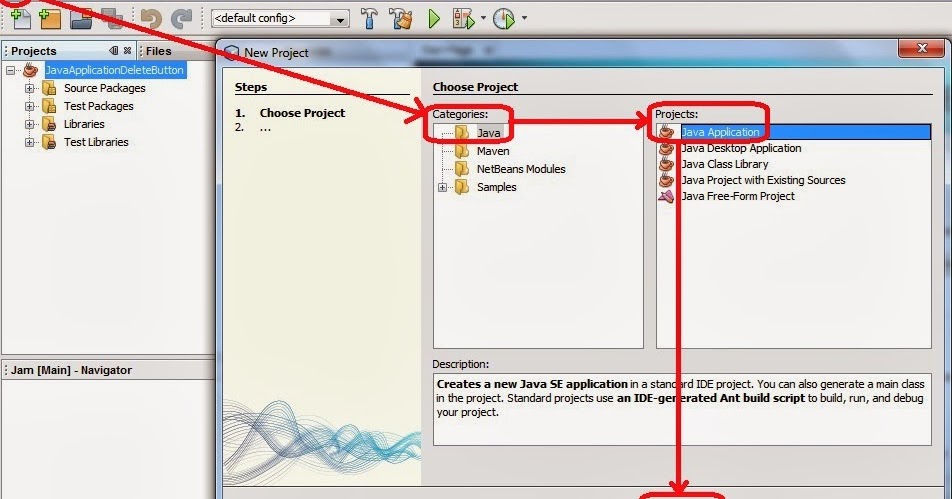Click the Undo arrow icon
Screen dimensions: 952x499
[x=150, y=19]
